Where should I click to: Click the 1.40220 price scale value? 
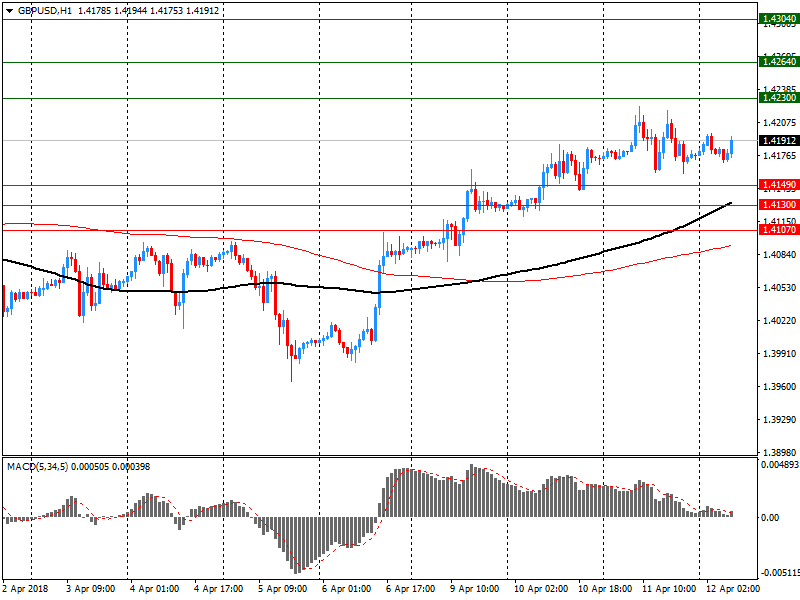tap(779, 320)
